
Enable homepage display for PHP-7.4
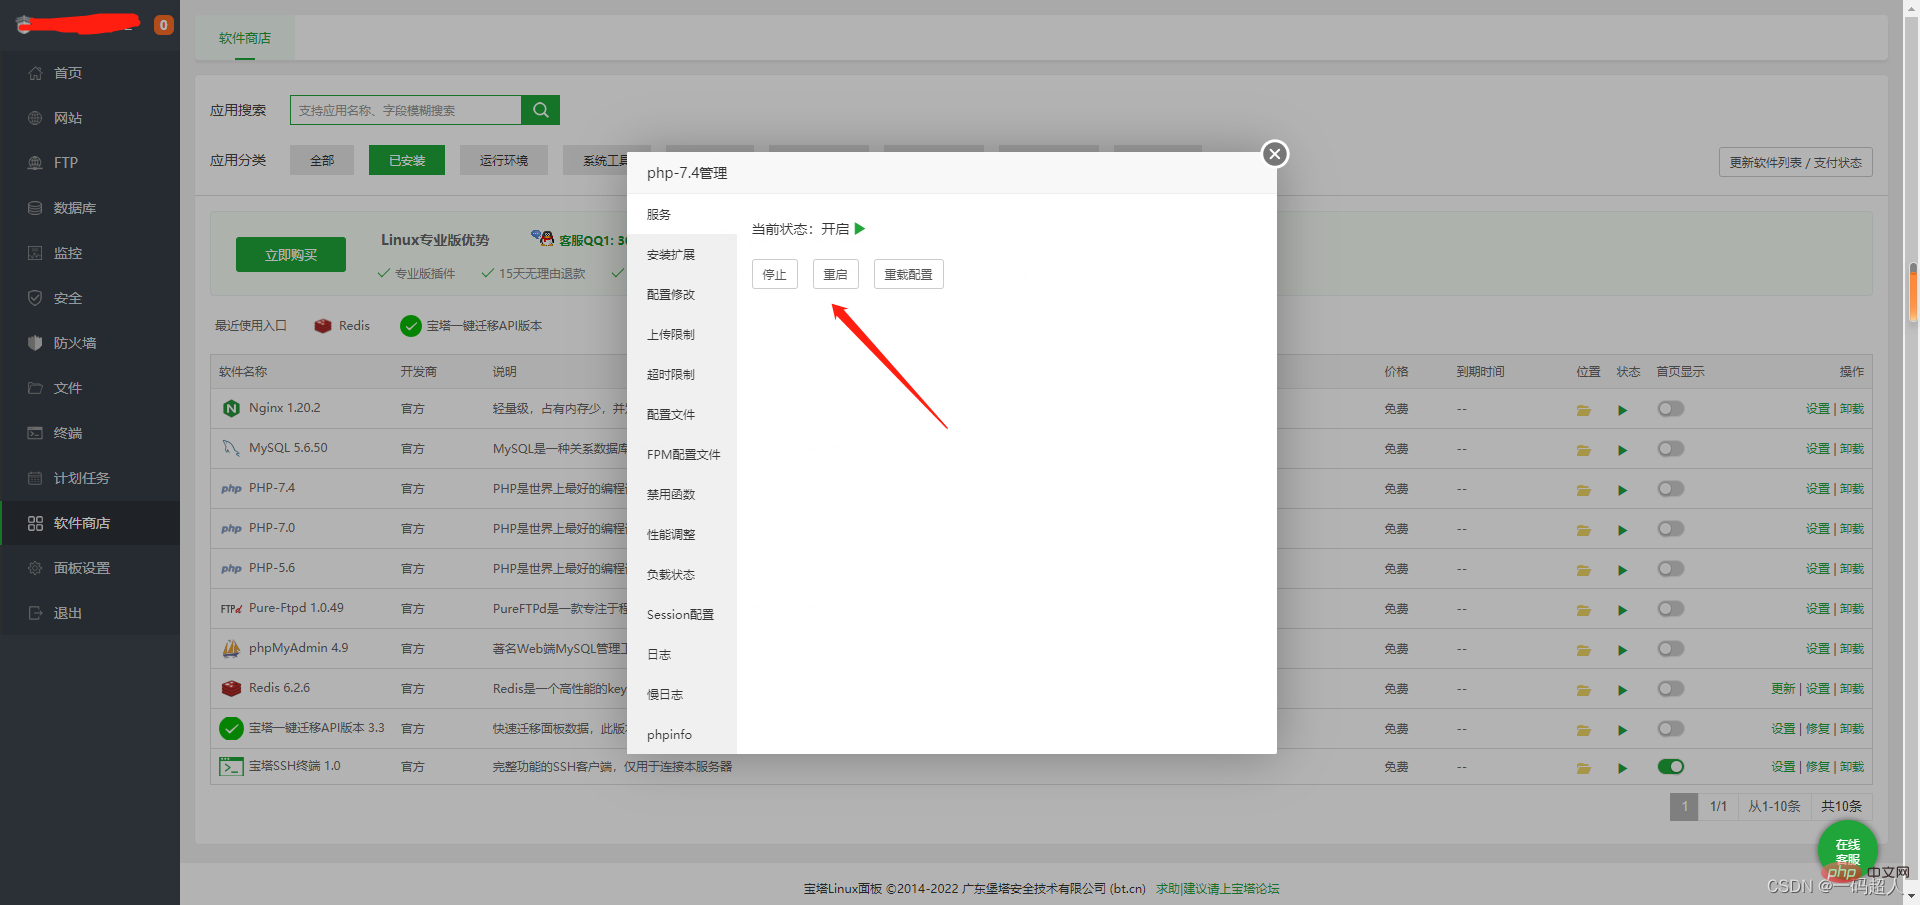point(1670,489)
